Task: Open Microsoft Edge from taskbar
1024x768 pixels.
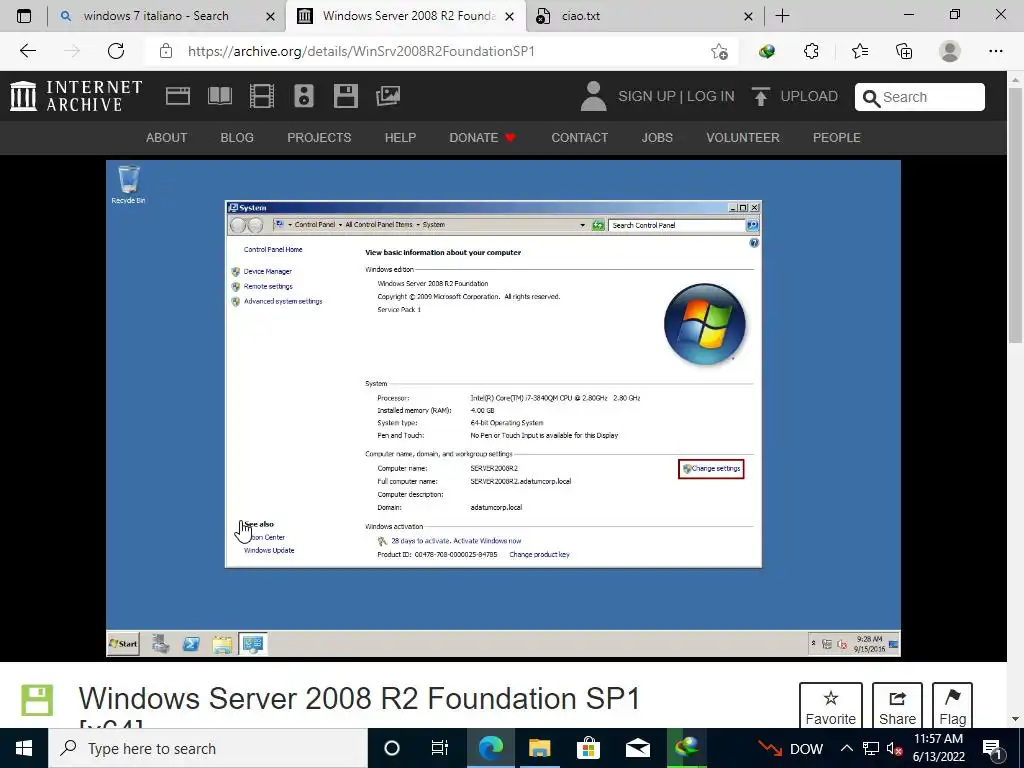Action: [490, 748]
